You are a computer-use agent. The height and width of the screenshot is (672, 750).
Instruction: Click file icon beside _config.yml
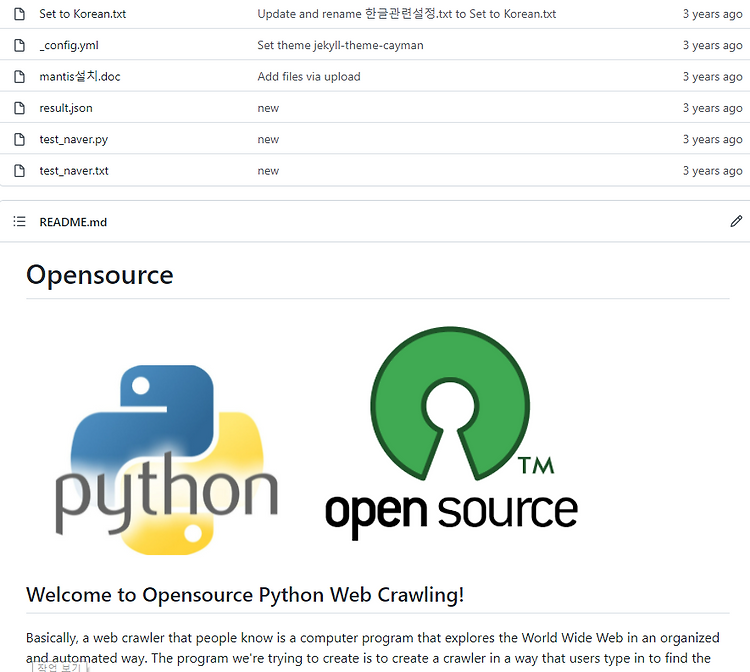[20, 45]
